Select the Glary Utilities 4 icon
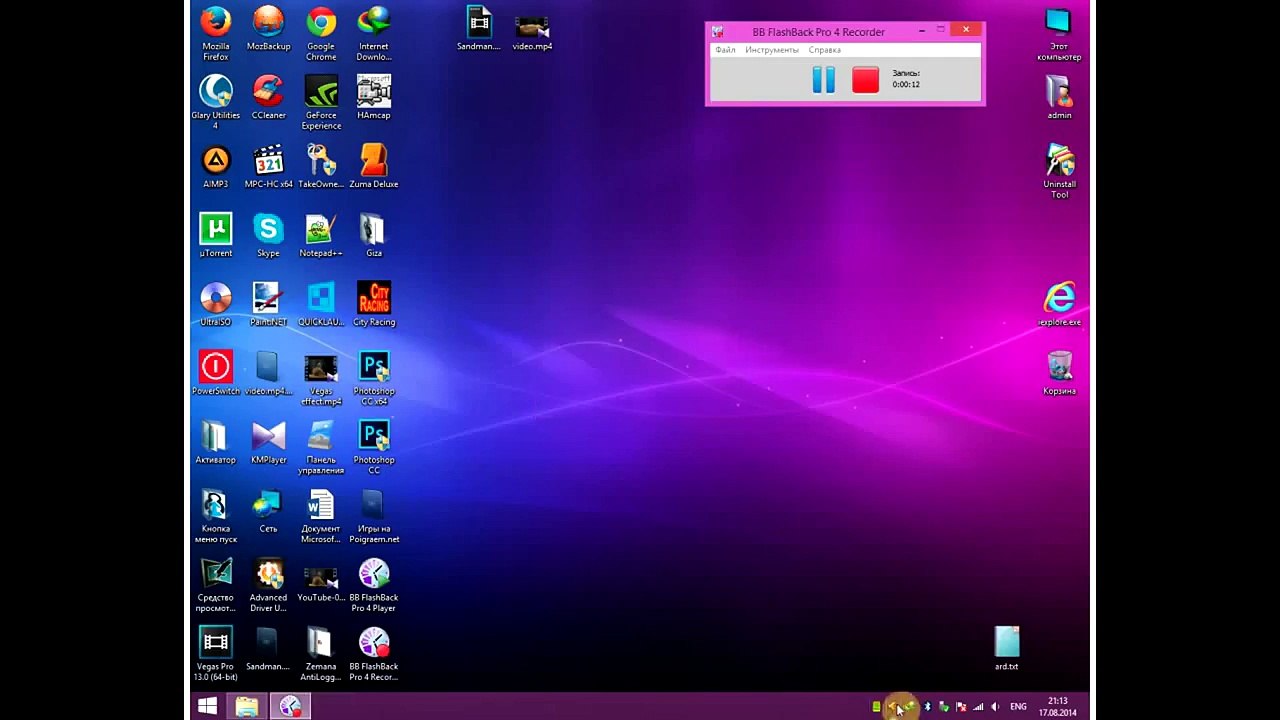This screenshot has height=720, width=1280. pyautogui.click(x=216, y=102)
